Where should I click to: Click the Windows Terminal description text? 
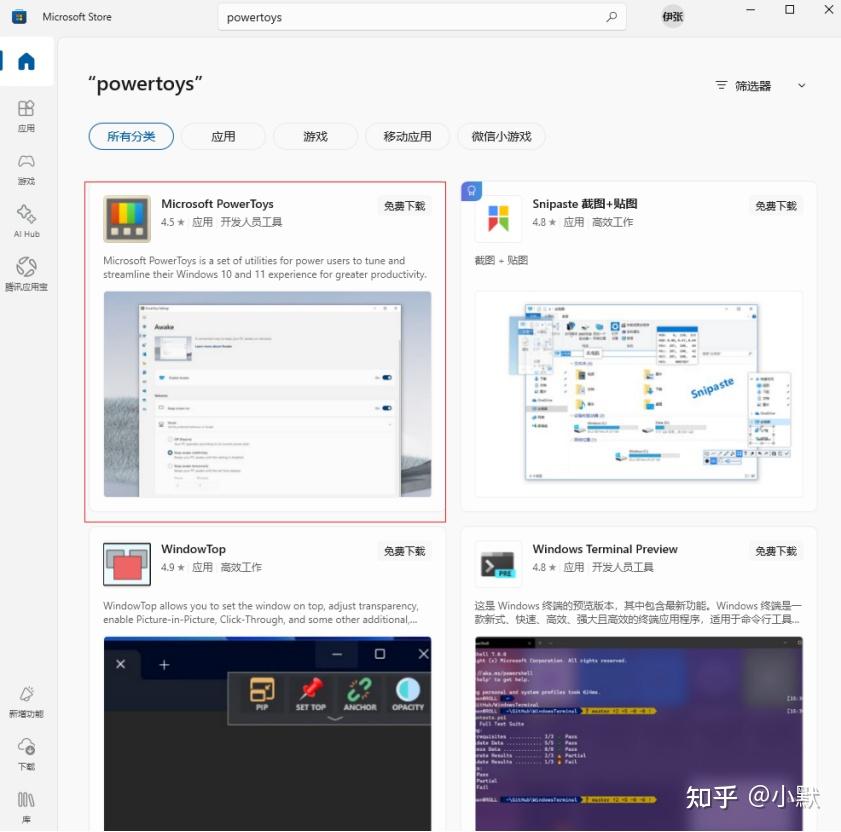click(638, 613)
